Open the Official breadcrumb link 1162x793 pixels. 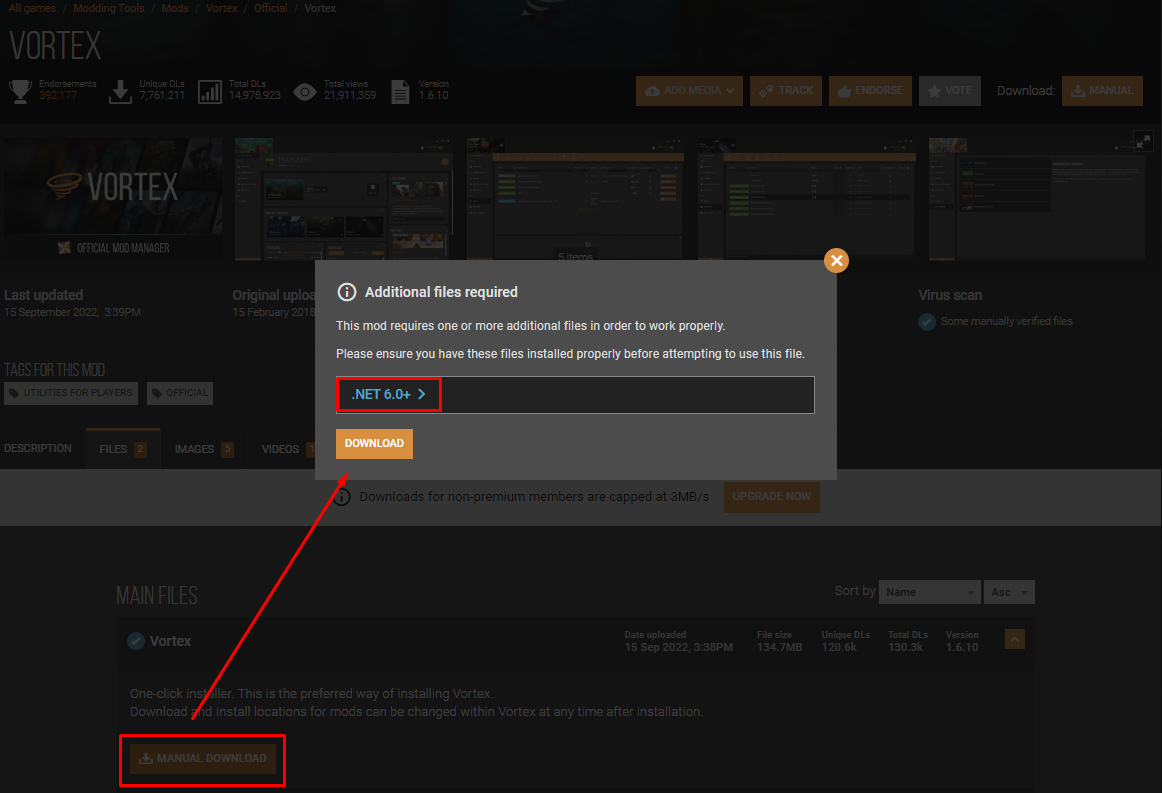270,8
